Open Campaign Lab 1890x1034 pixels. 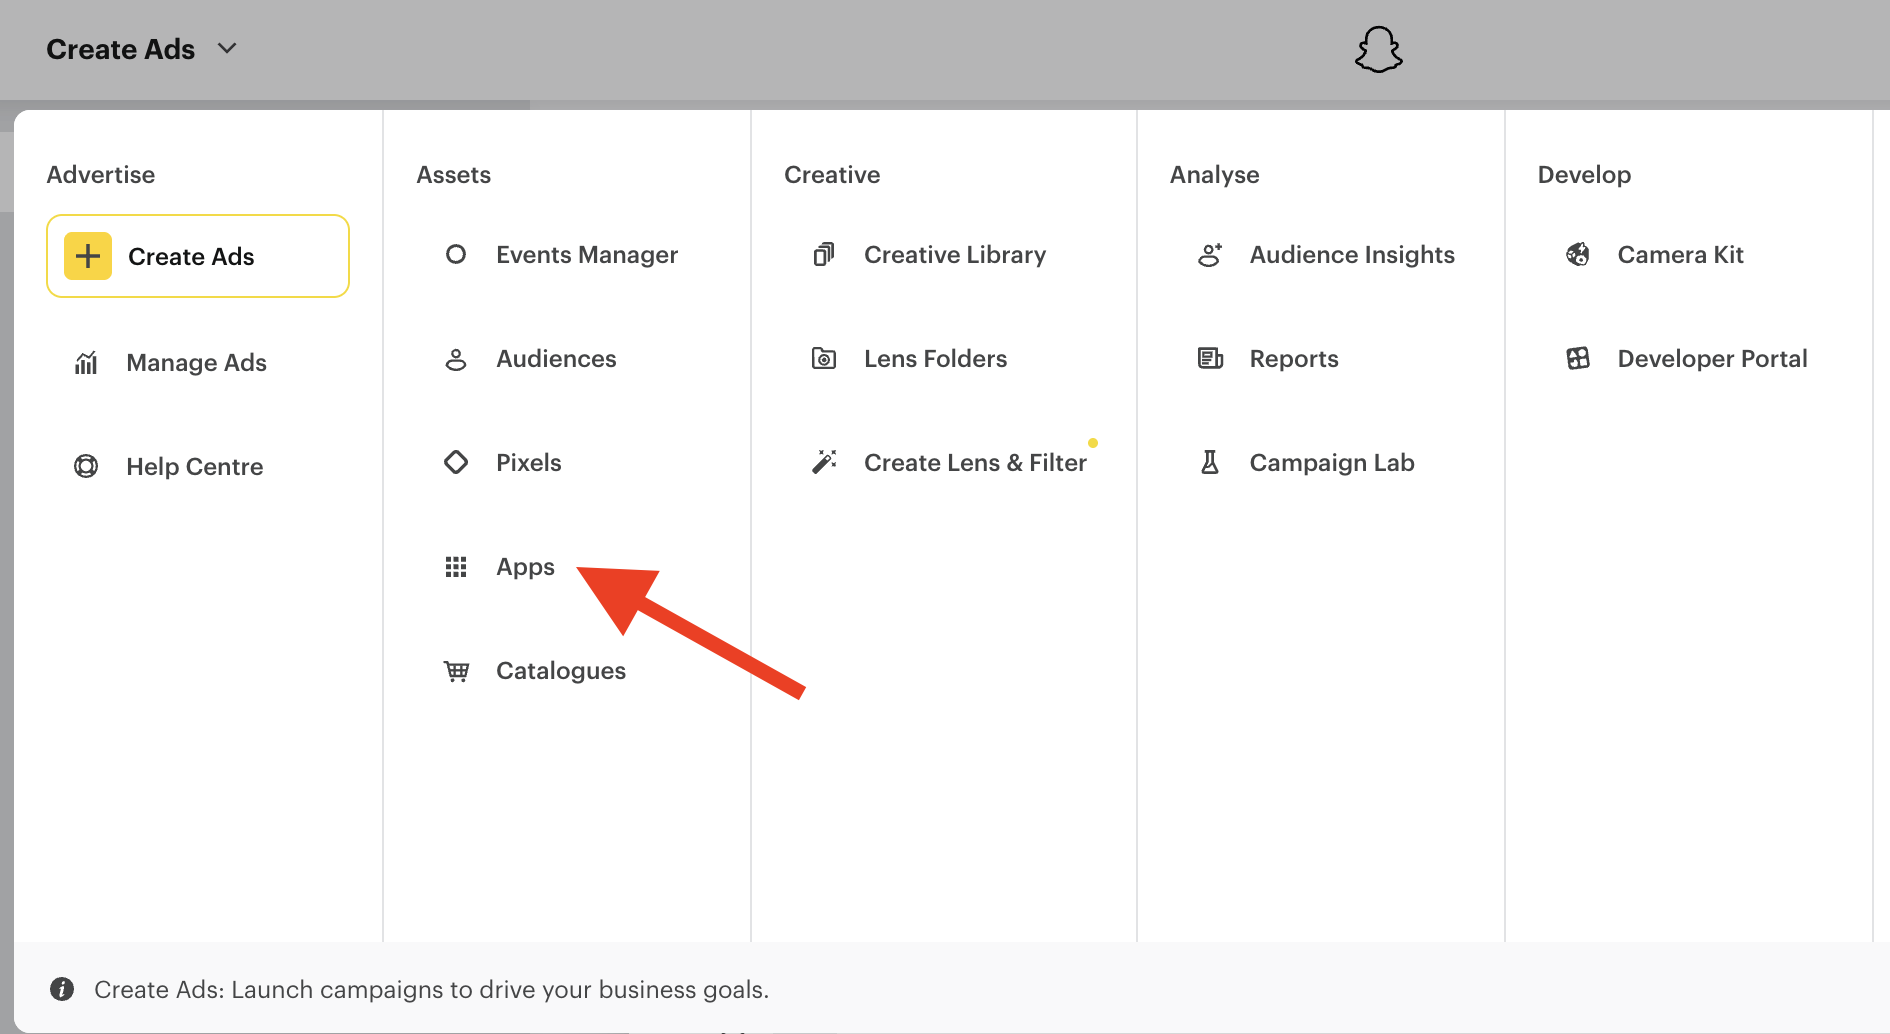point(1332,463)
